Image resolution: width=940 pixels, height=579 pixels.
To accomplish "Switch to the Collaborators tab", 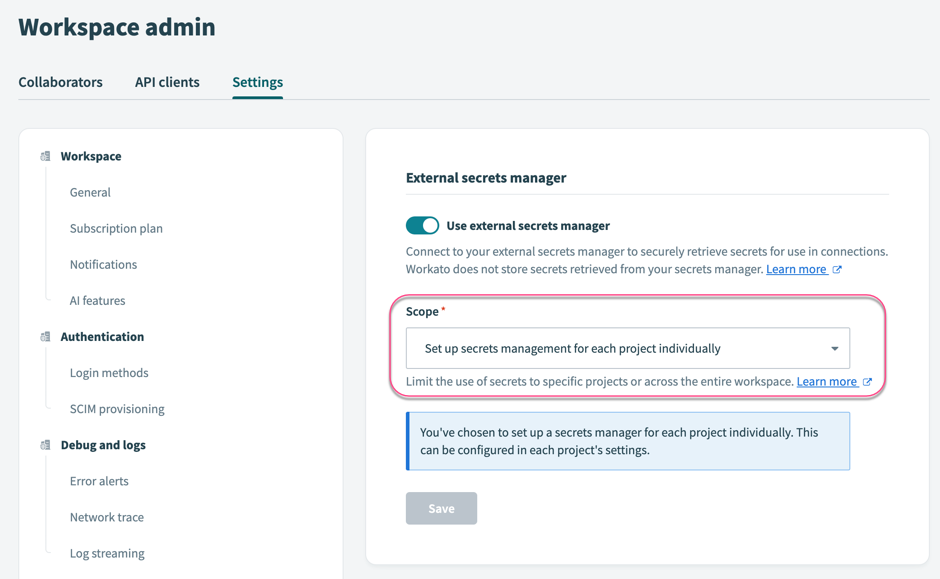I will point(60,82).
